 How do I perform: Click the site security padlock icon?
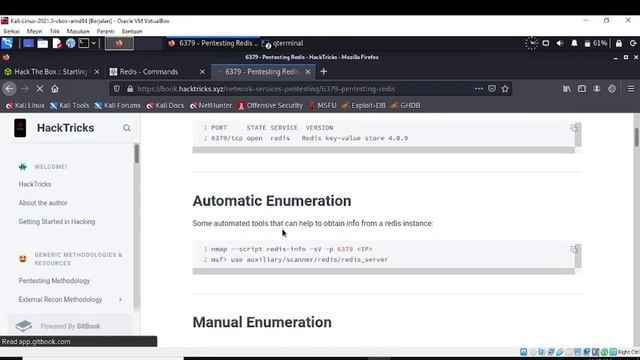[130, 89]
